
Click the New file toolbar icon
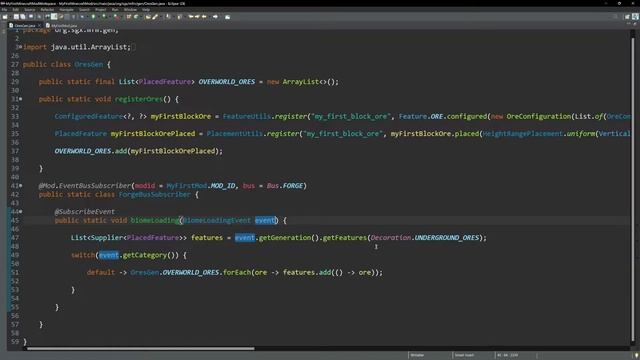tap(5, 17)
